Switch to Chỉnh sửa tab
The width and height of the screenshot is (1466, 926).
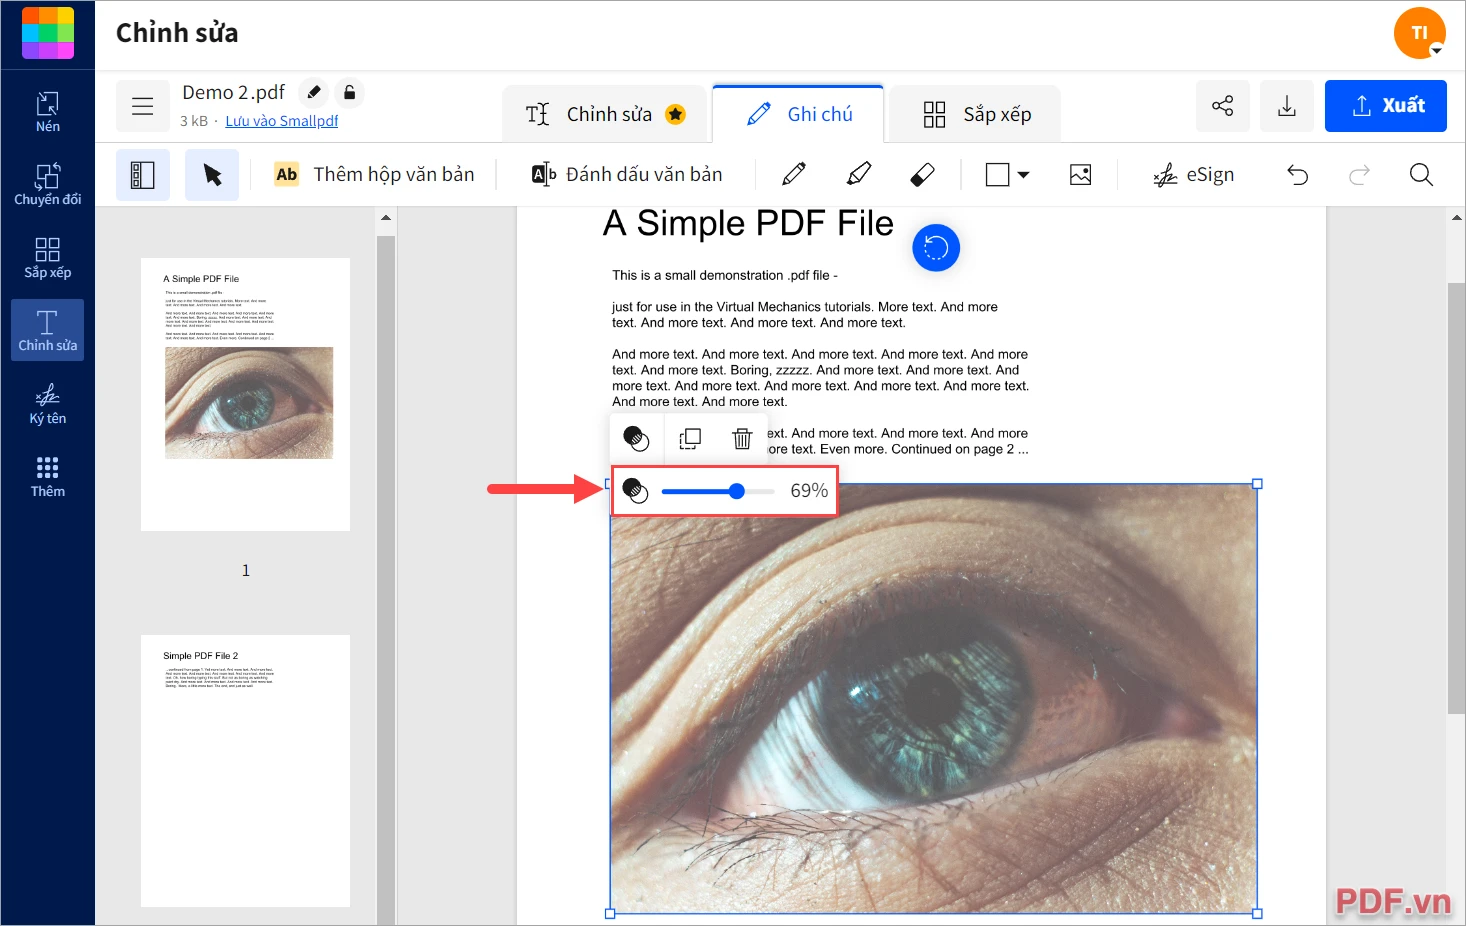pyautogui.click(x=605, y=114)
